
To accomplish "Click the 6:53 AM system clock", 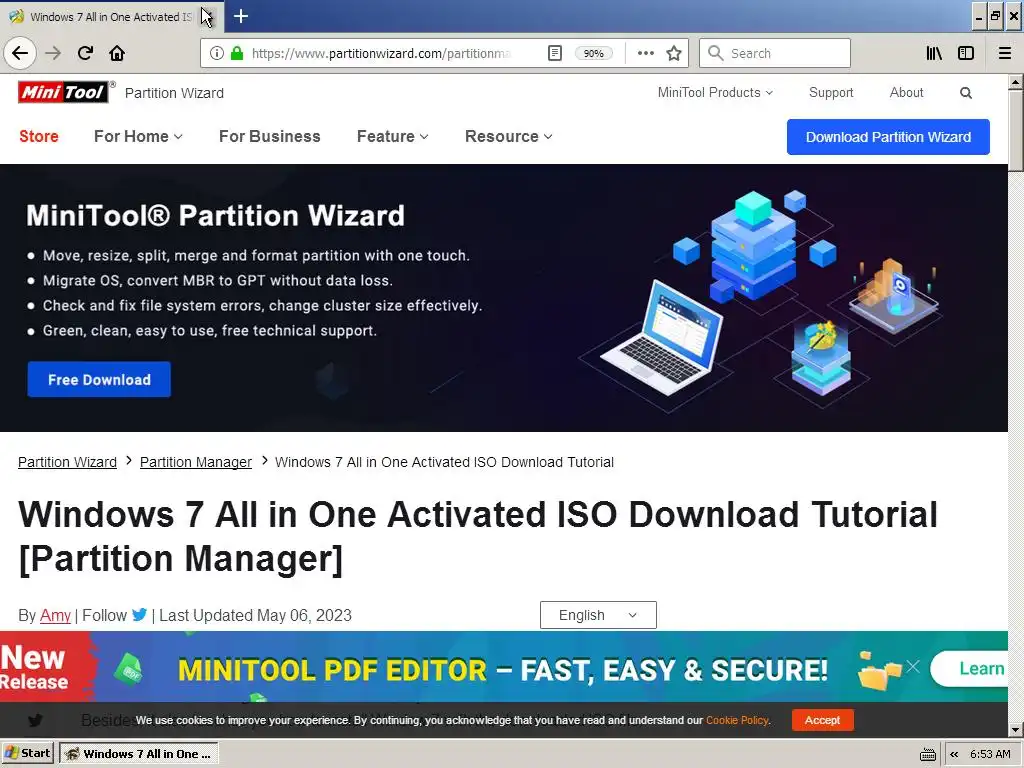I will pyautogui.click(x=989, y=754).
